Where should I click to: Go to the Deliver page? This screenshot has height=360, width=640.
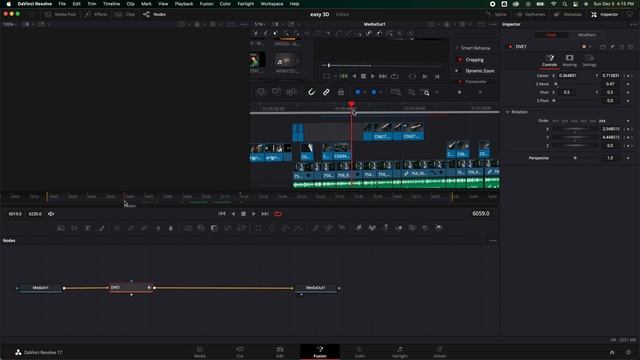point(439,352)
